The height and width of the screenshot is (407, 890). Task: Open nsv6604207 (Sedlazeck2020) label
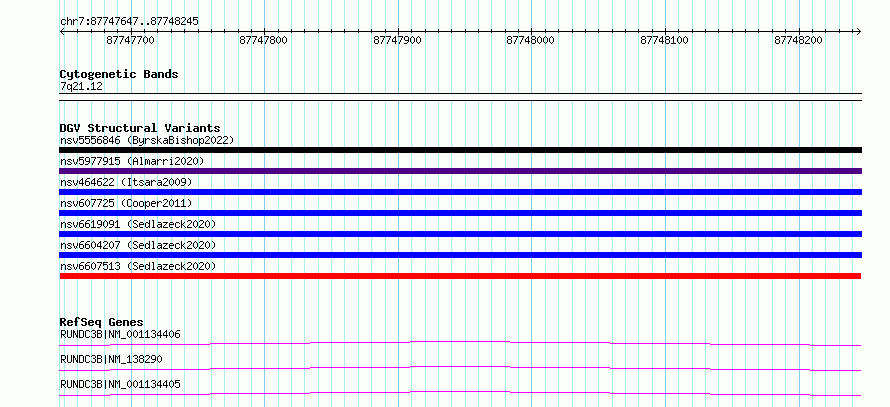[x=138, y=245]
